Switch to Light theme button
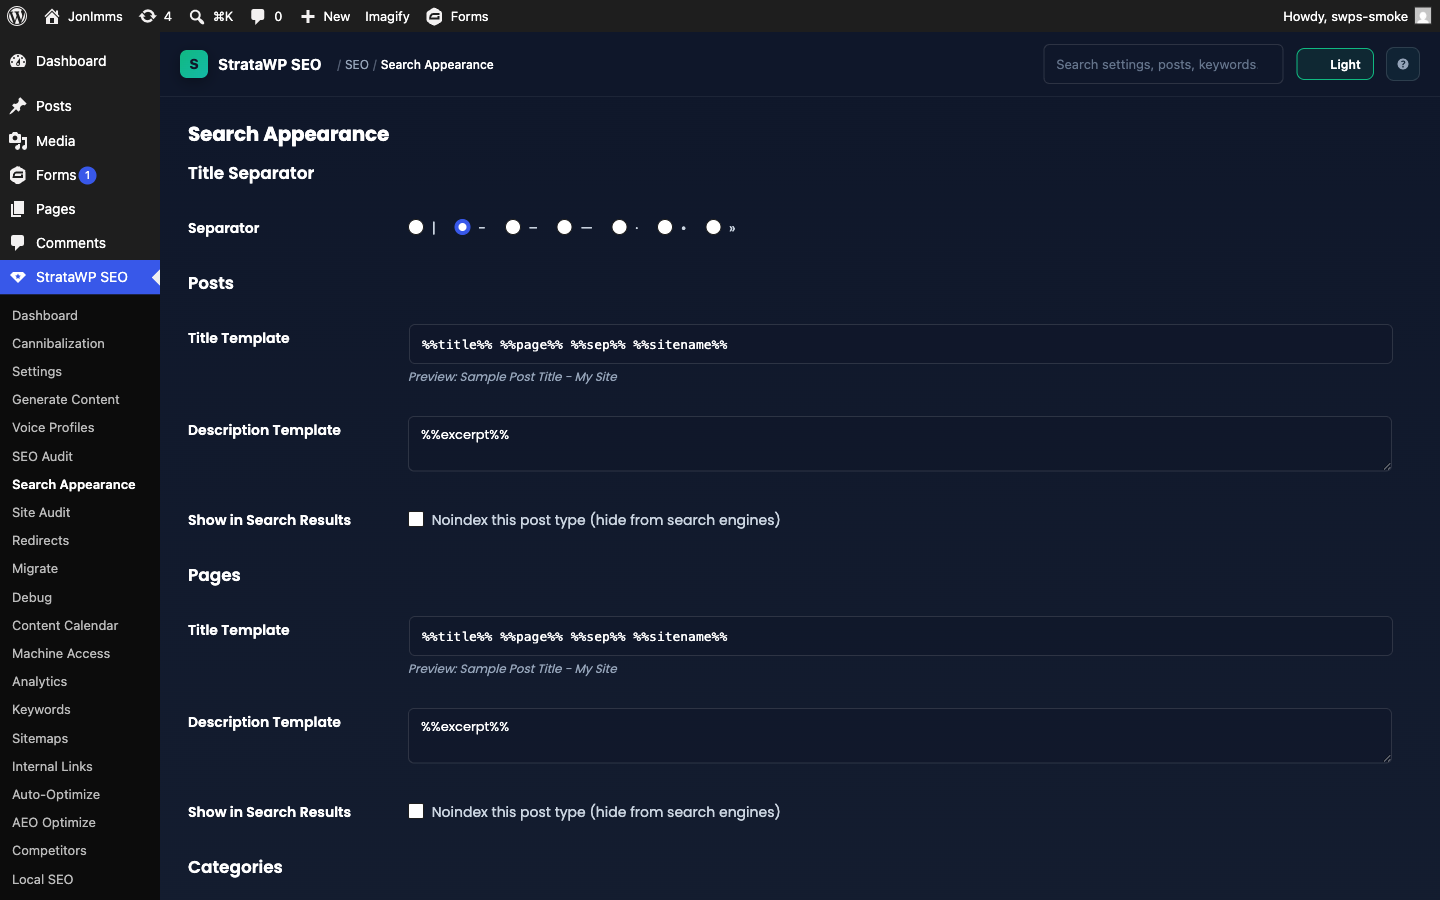Viewport: 1440px width, 900px height. click(x=1335, y=64)
